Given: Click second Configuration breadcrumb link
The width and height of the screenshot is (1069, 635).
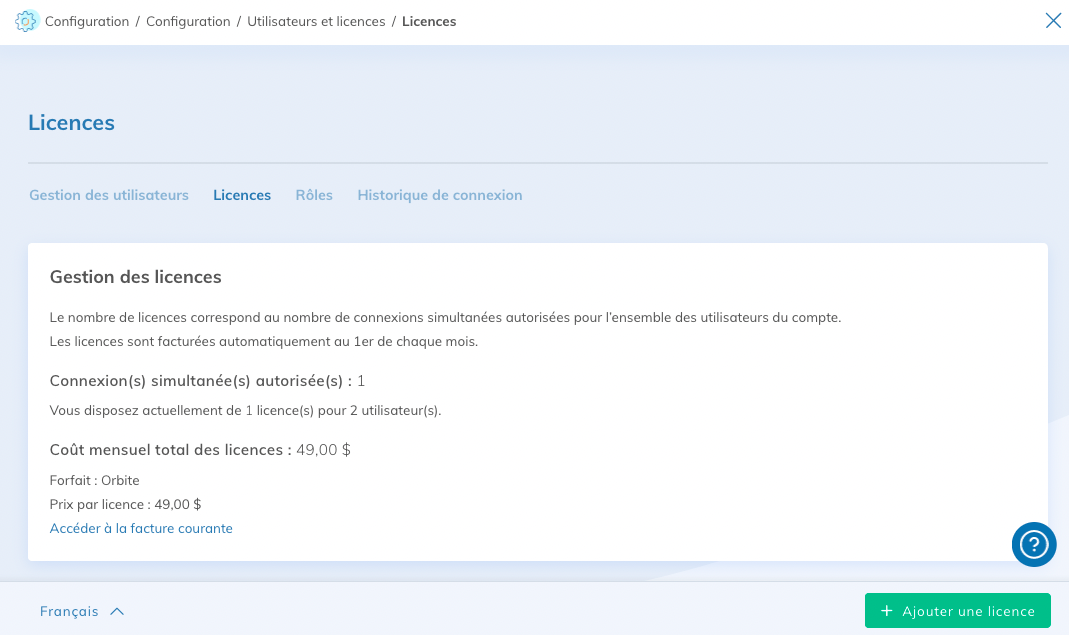Looking at the screenshot, I should (x=188, y=21).
